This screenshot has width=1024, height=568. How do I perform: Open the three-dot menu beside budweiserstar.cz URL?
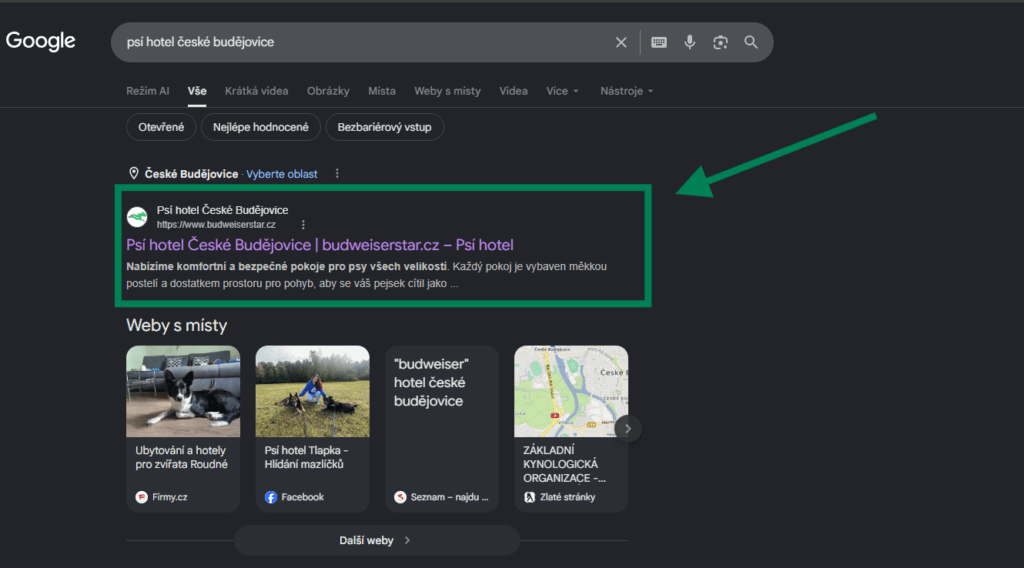[x=303, y=225]
